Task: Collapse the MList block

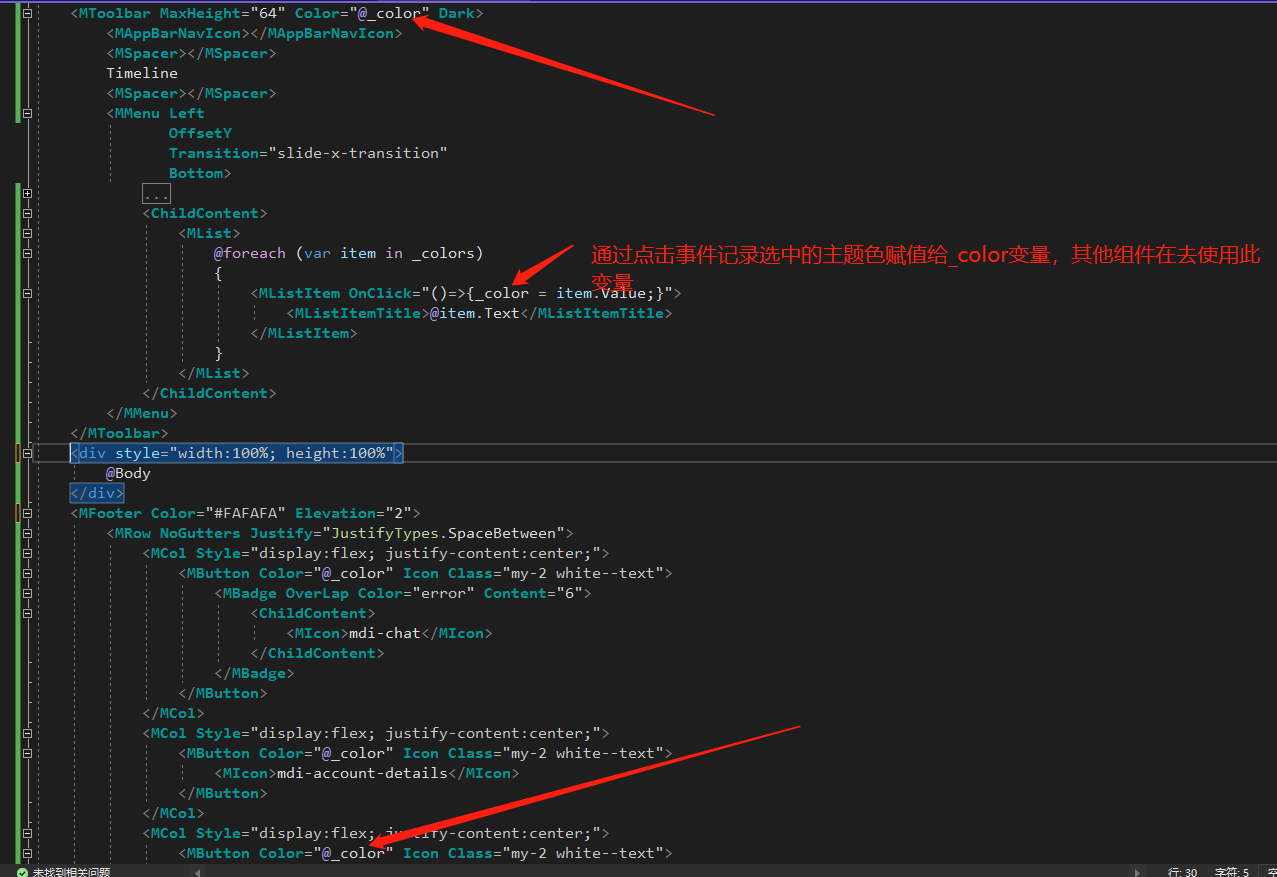Action: [x=27, y=233]
